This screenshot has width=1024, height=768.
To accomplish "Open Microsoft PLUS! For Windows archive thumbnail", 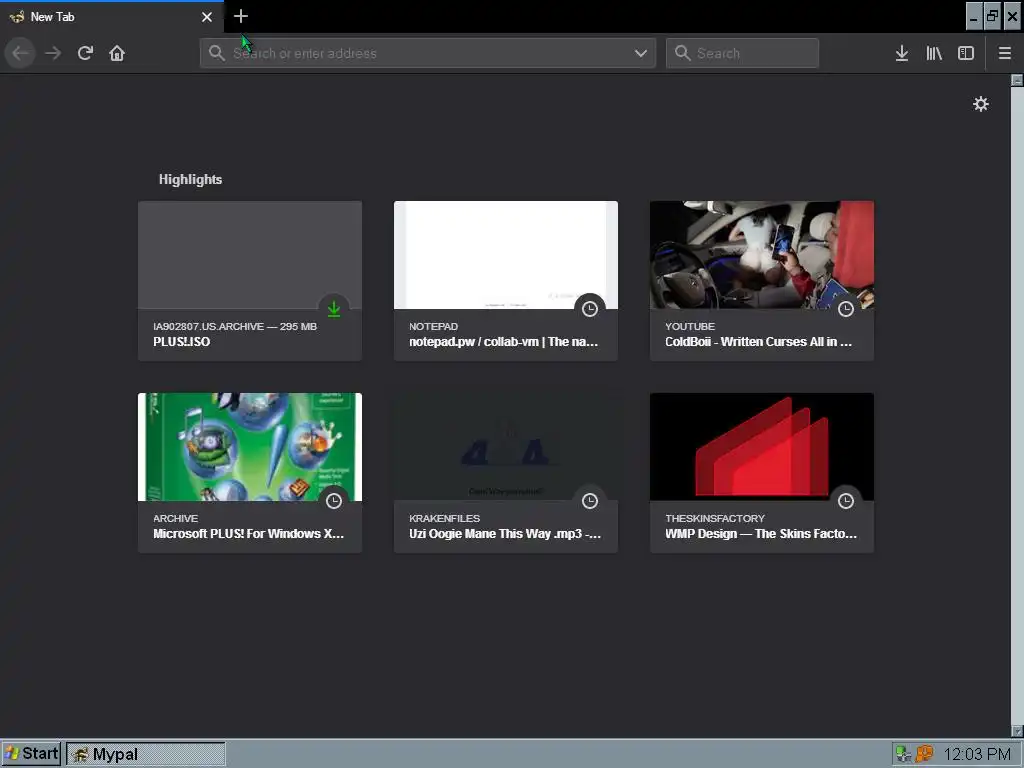I will click(249, 447).
